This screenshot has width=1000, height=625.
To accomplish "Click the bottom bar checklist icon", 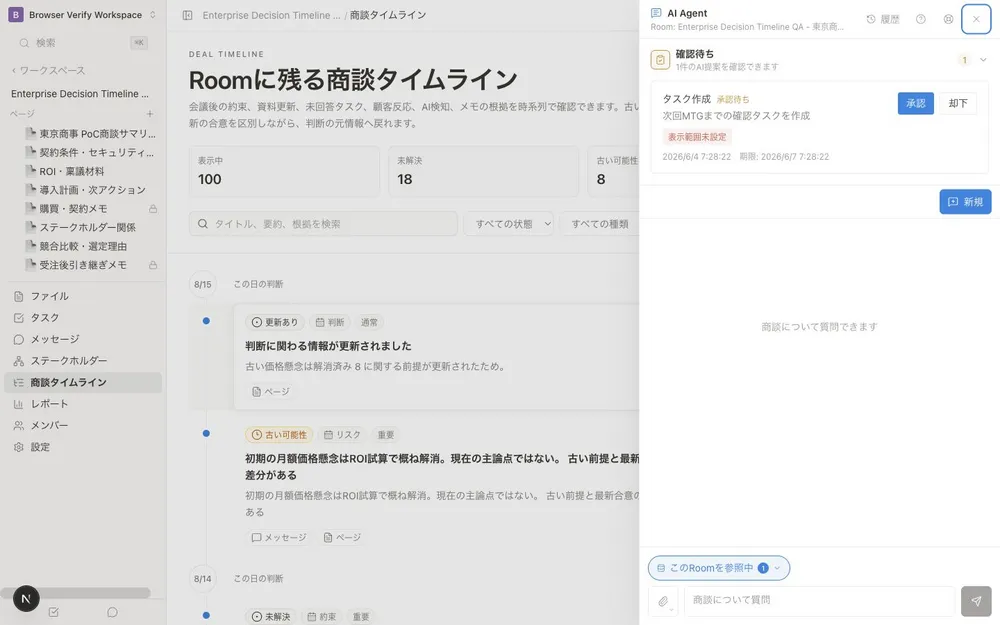I will coord(54,612).
